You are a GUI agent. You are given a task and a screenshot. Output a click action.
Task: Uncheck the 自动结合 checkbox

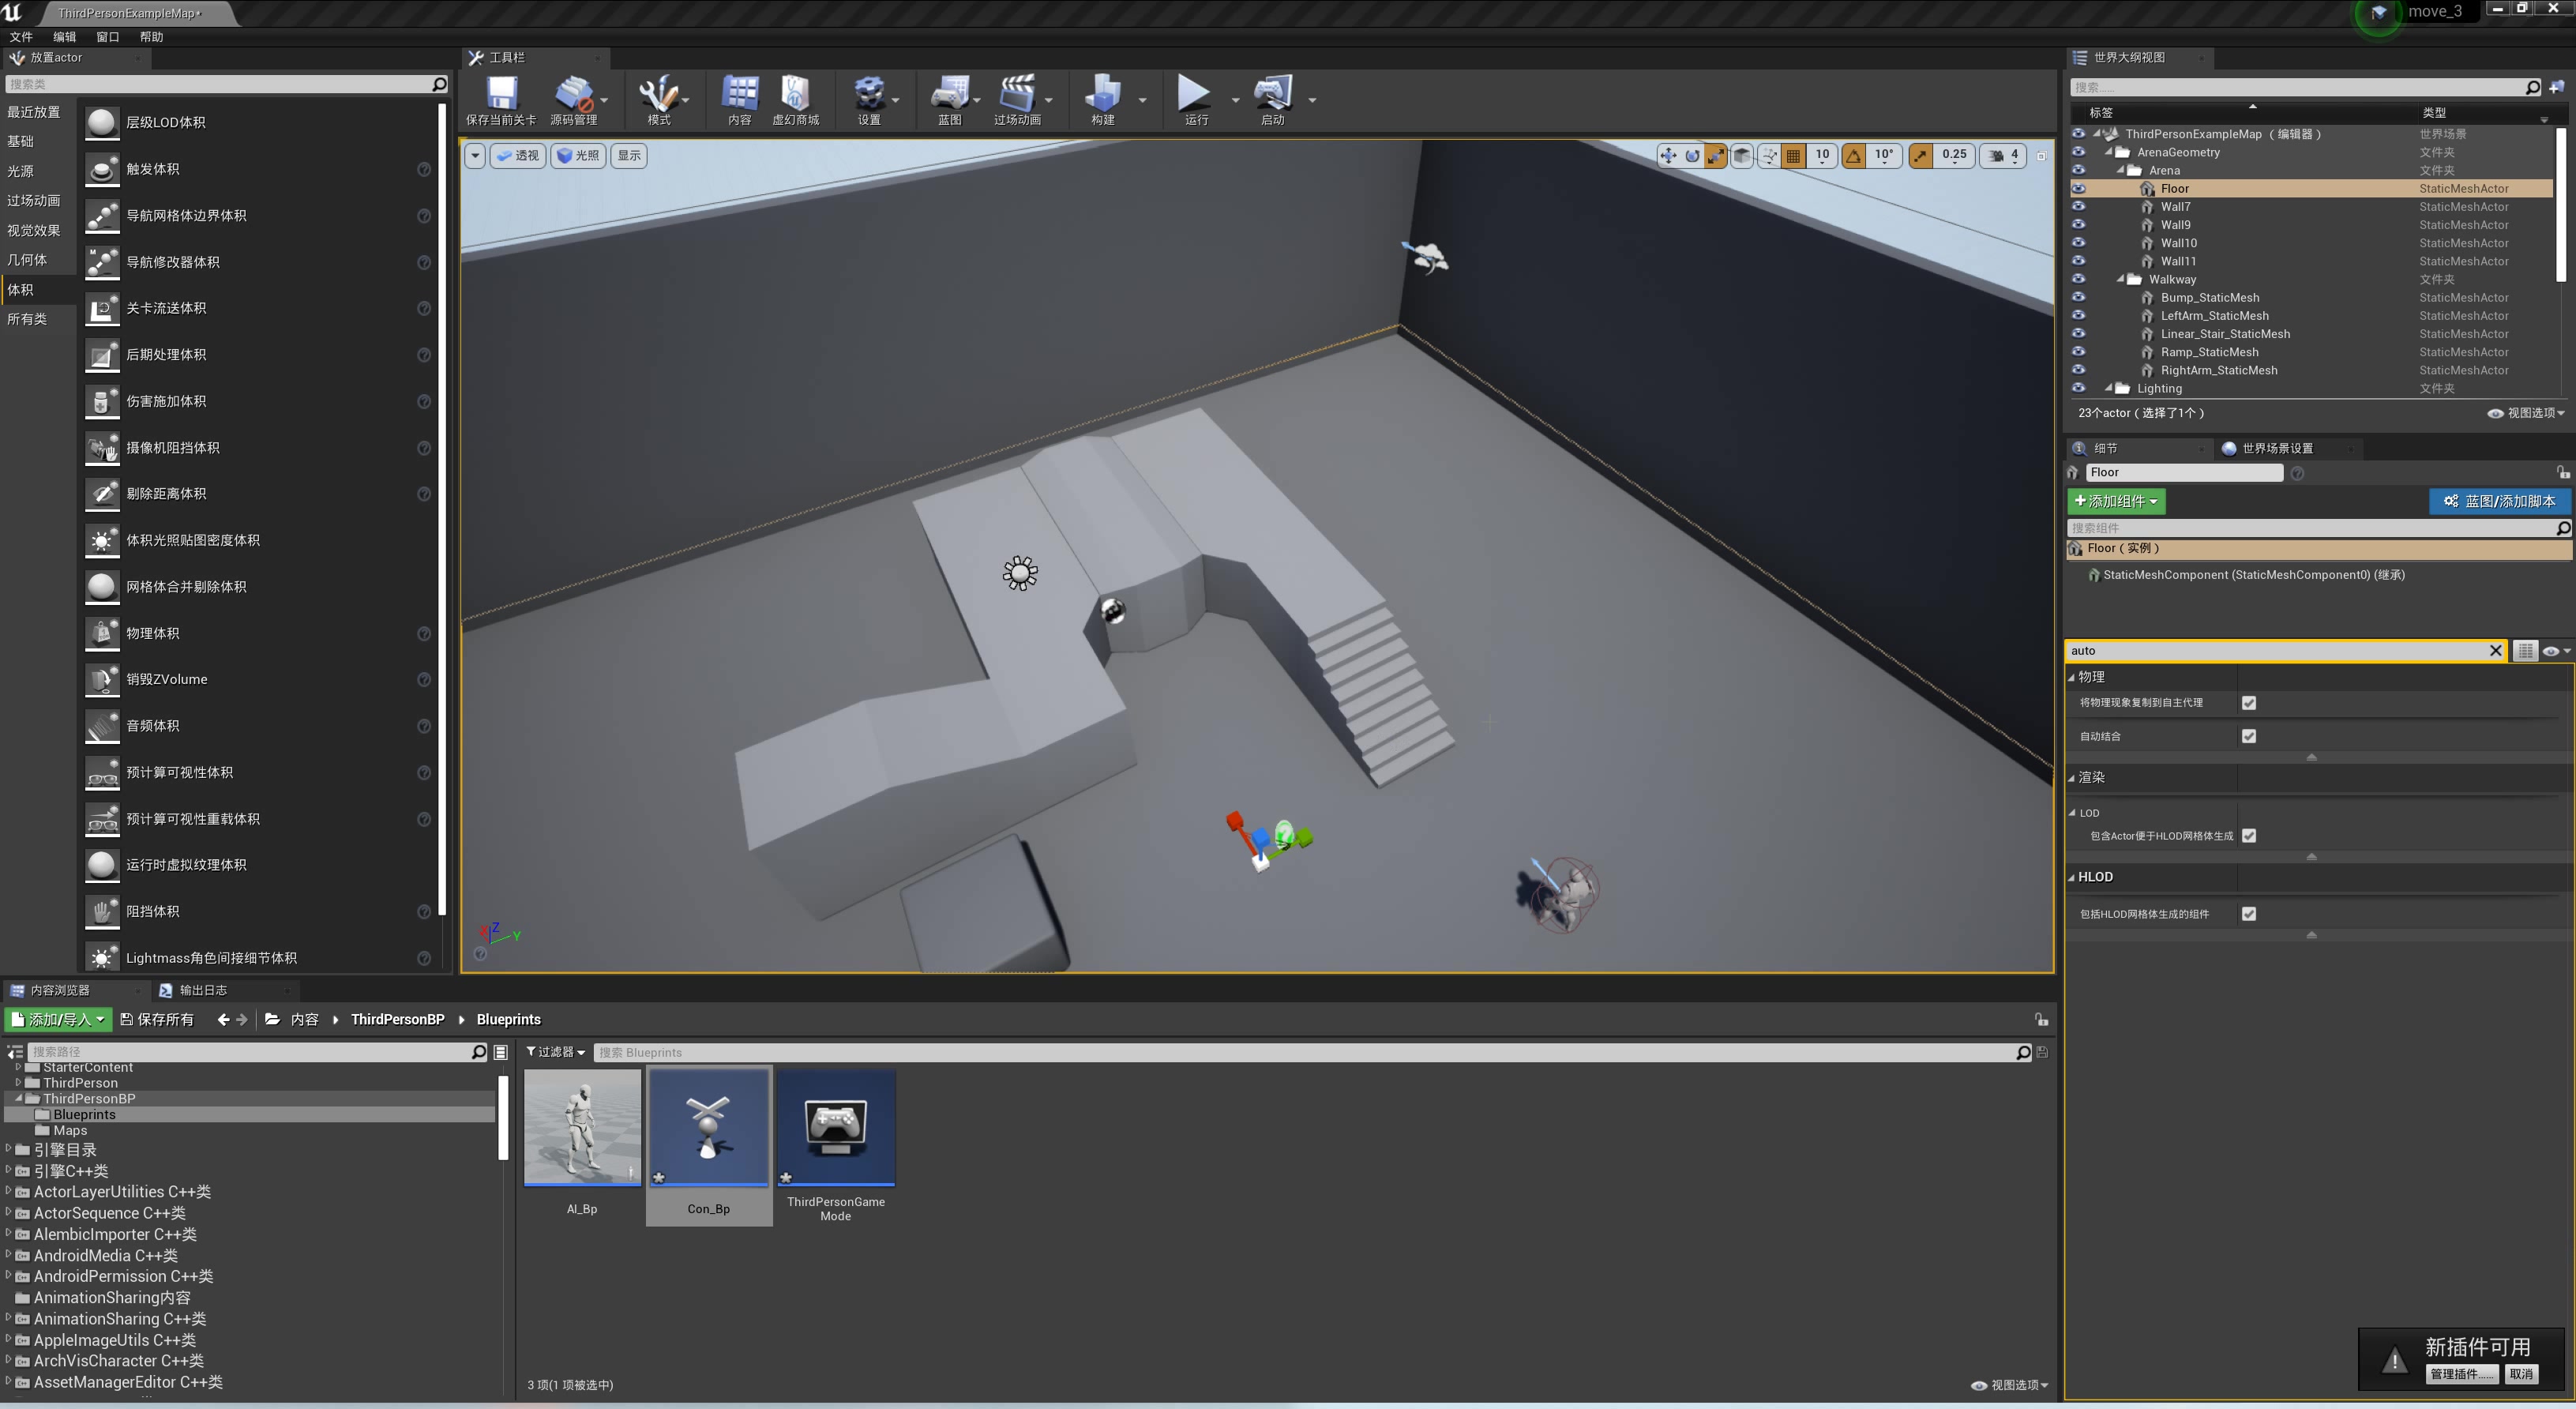point(2249,736)
